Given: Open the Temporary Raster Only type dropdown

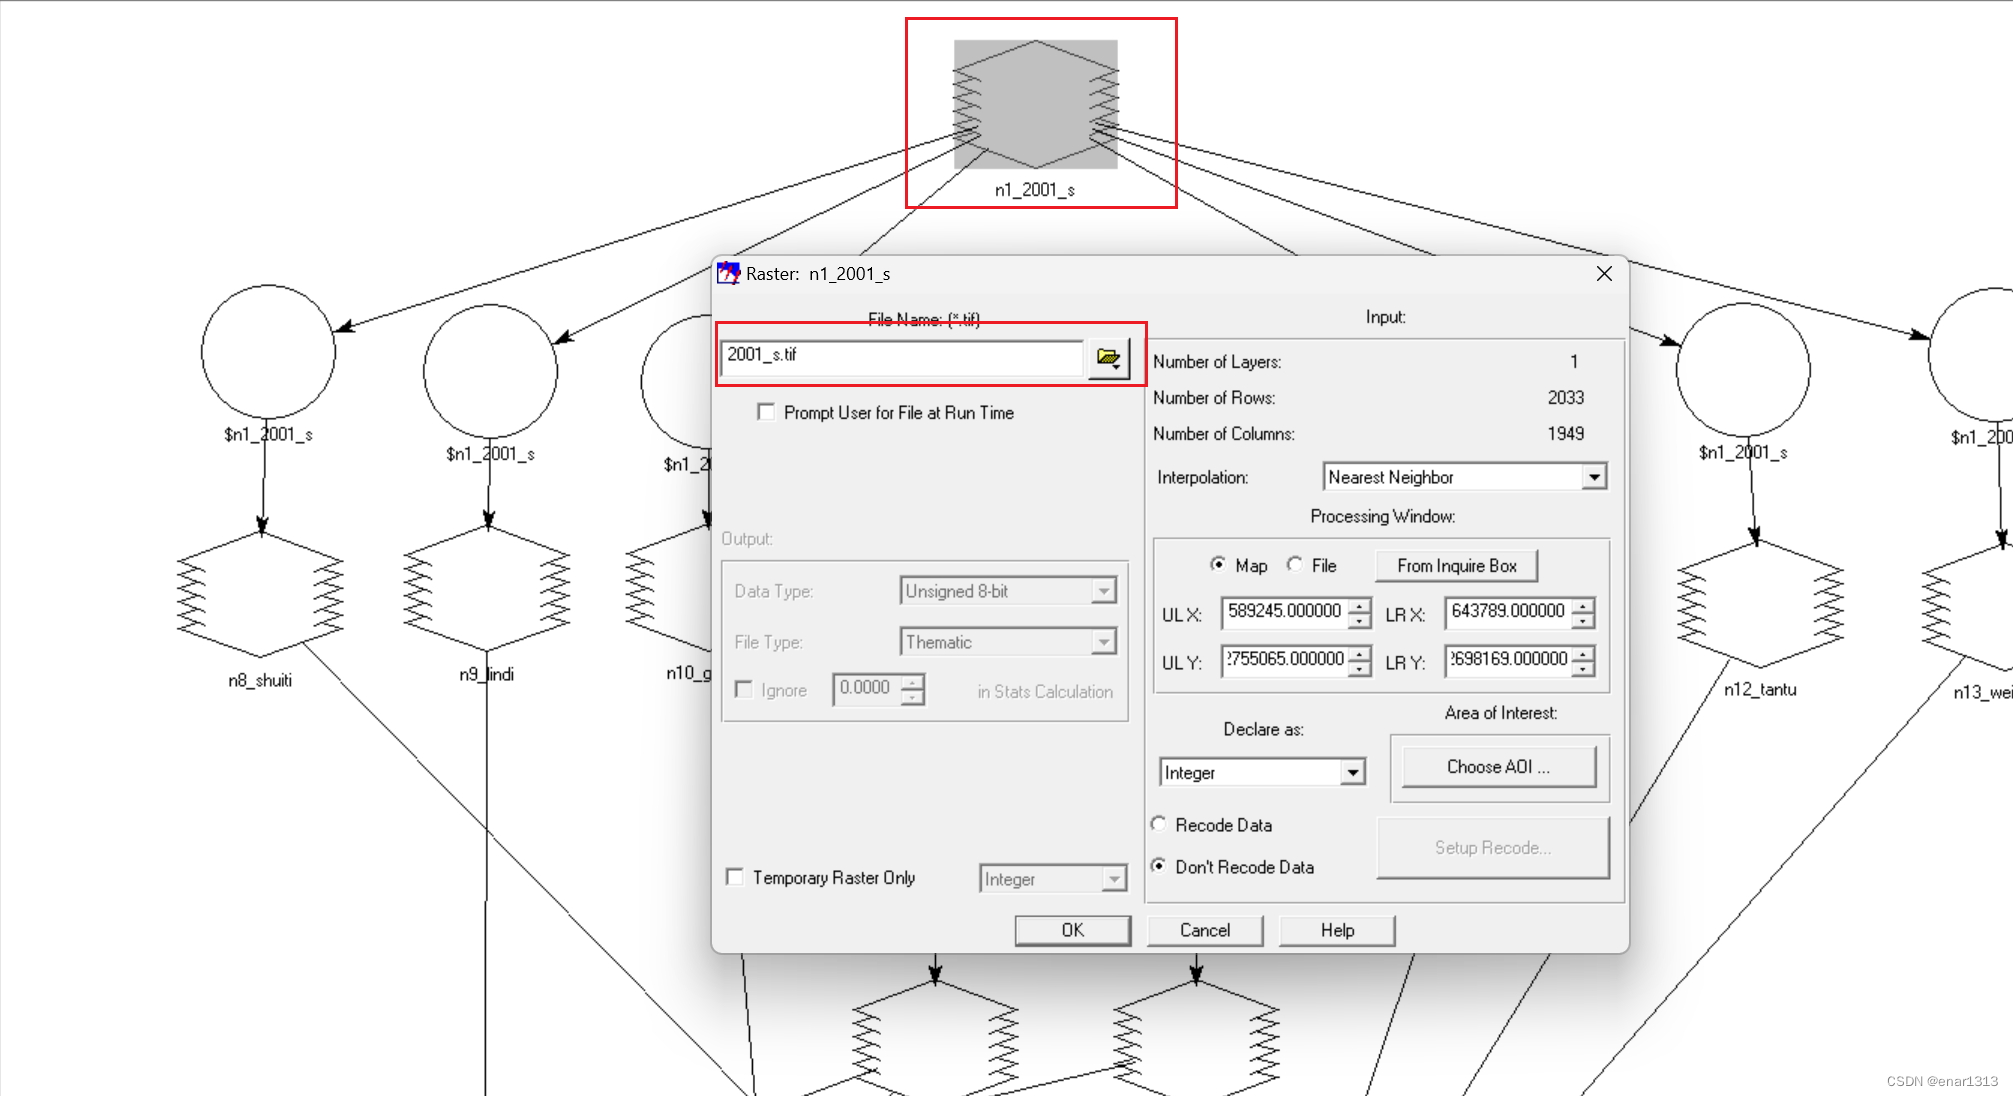Looking at the screenshot, I should tap(1116, 878).
